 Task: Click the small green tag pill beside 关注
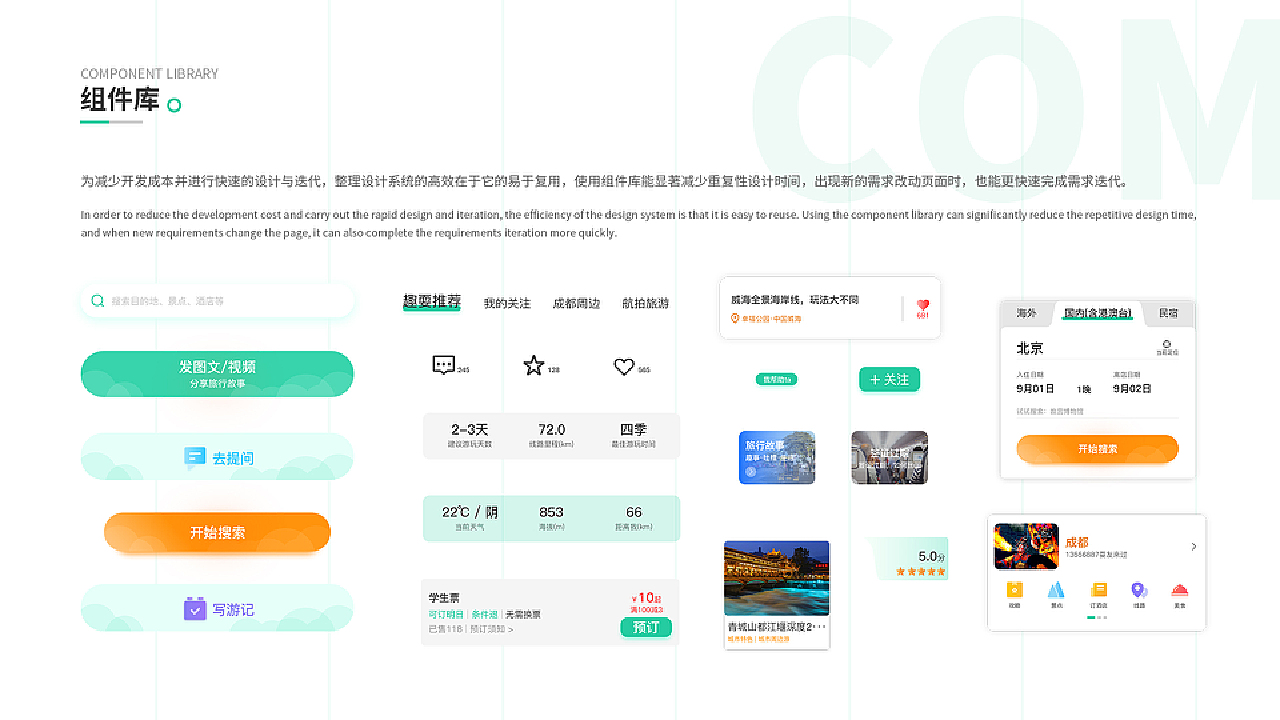pos(776,379)
